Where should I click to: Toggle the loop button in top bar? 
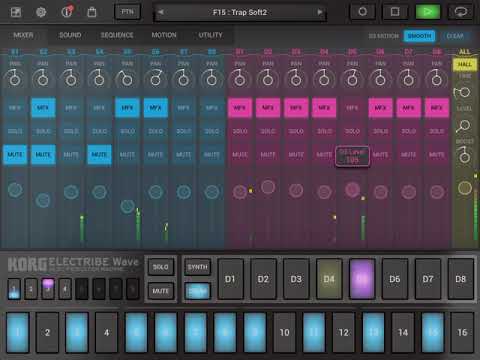[461, 12]
